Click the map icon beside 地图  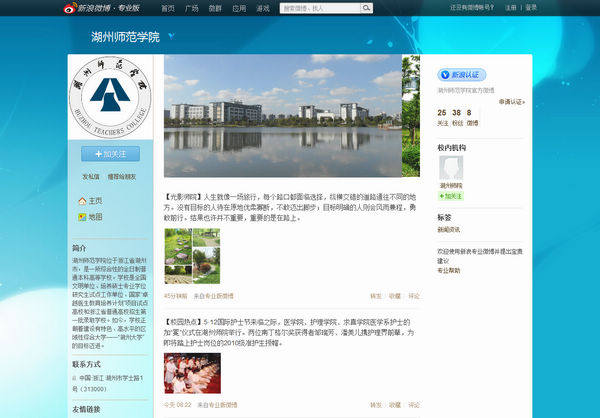pyautogui.click(x=81, y=216)
